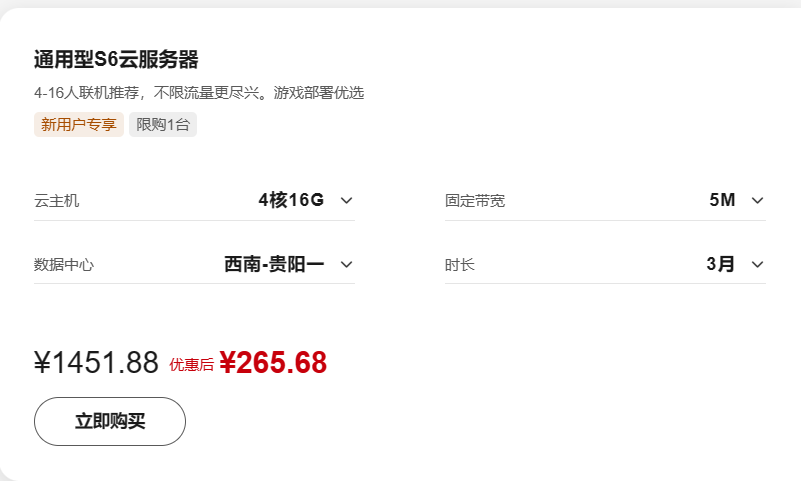Image resolution: width=801 pixels, height=481 pixels.
Task: Click the chevron beside 3月 duration
Action: (757, 264)
